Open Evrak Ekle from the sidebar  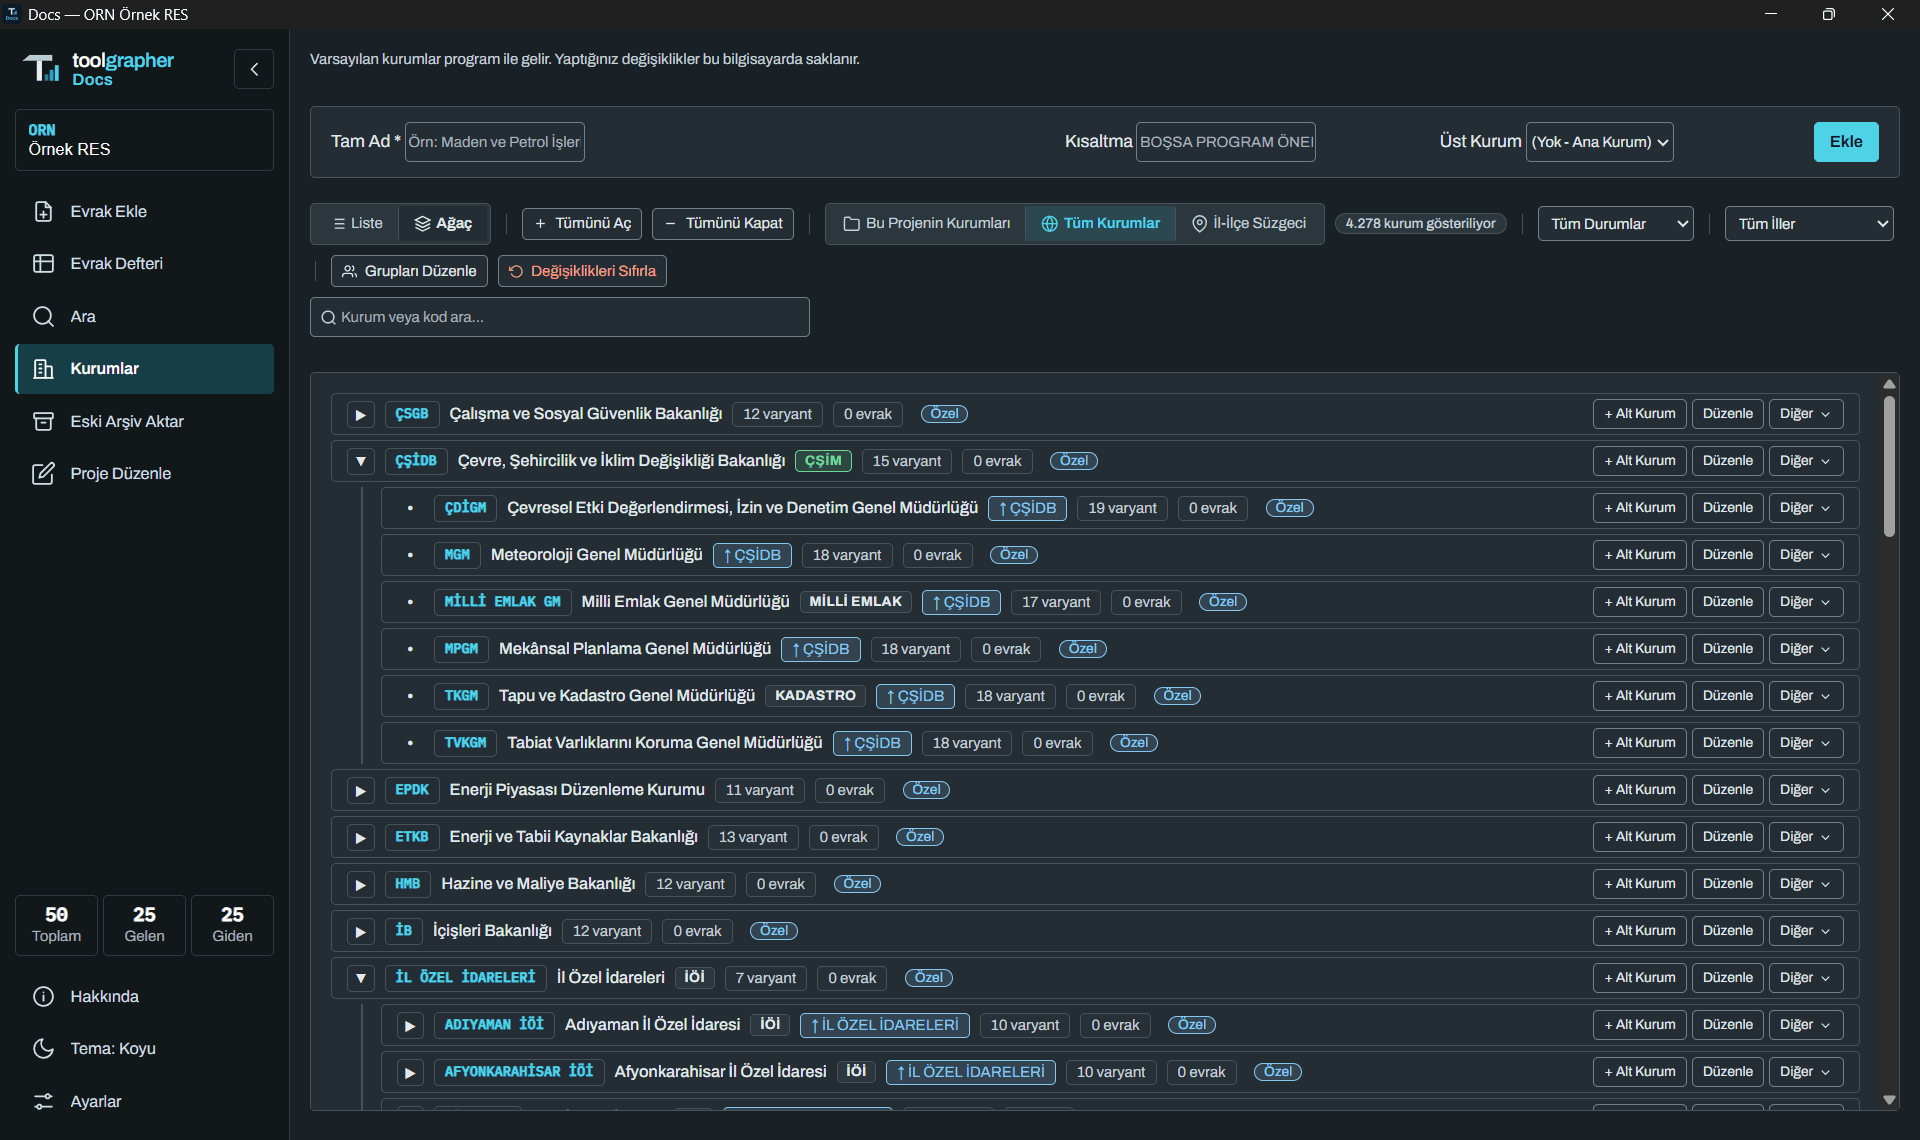pyautogui.click(x=144, y=211)
